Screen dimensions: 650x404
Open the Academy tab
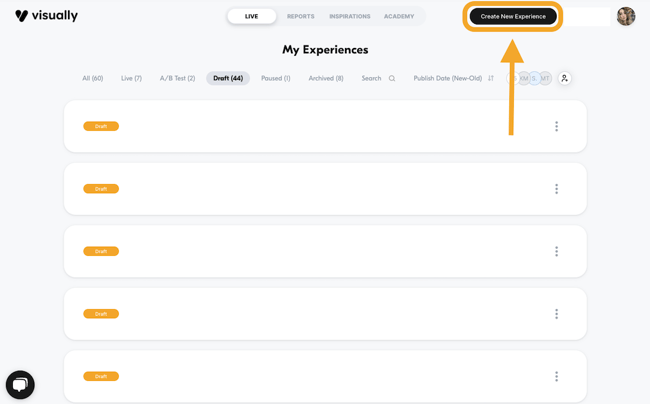[399, 16]
